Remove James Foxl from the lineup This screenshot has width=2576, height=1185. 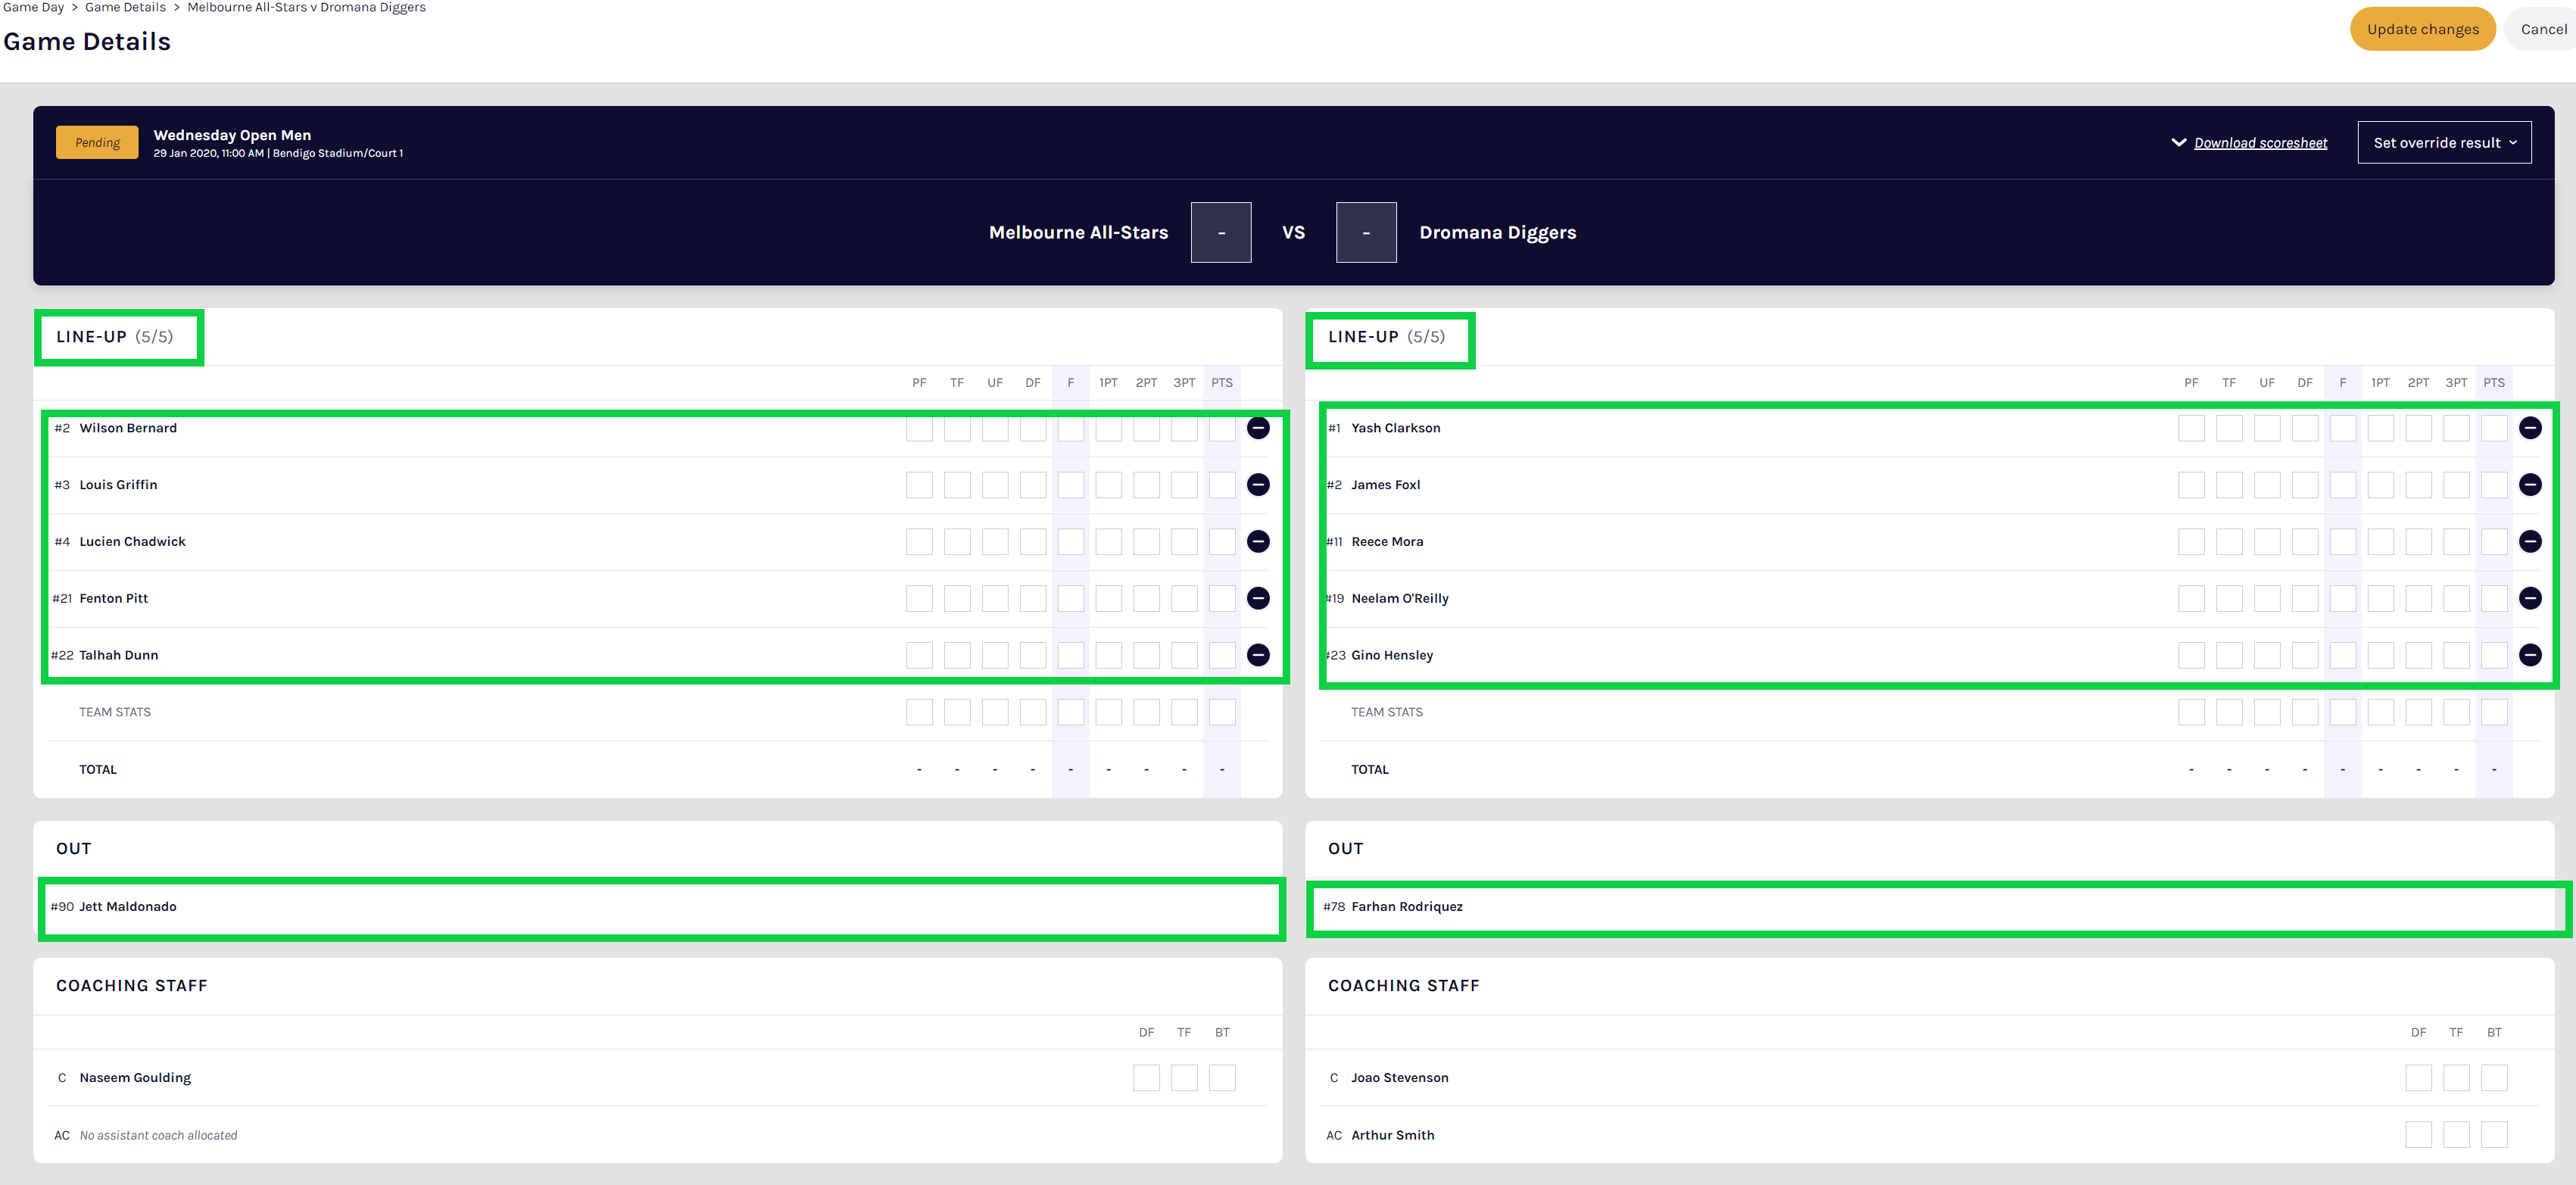click(2531, 484)
